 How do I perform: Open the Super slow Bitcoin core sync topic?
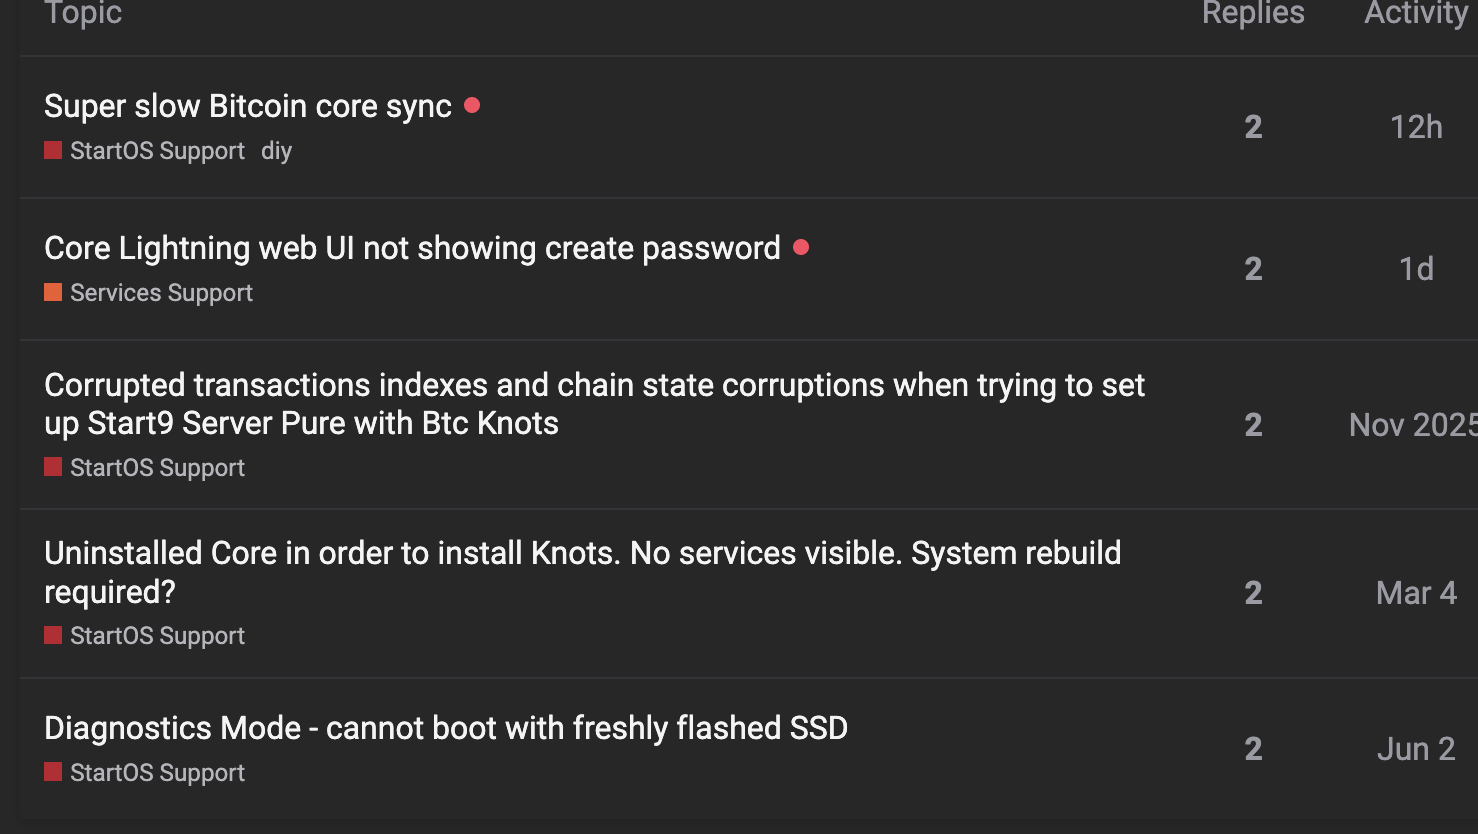pos(248,106)
